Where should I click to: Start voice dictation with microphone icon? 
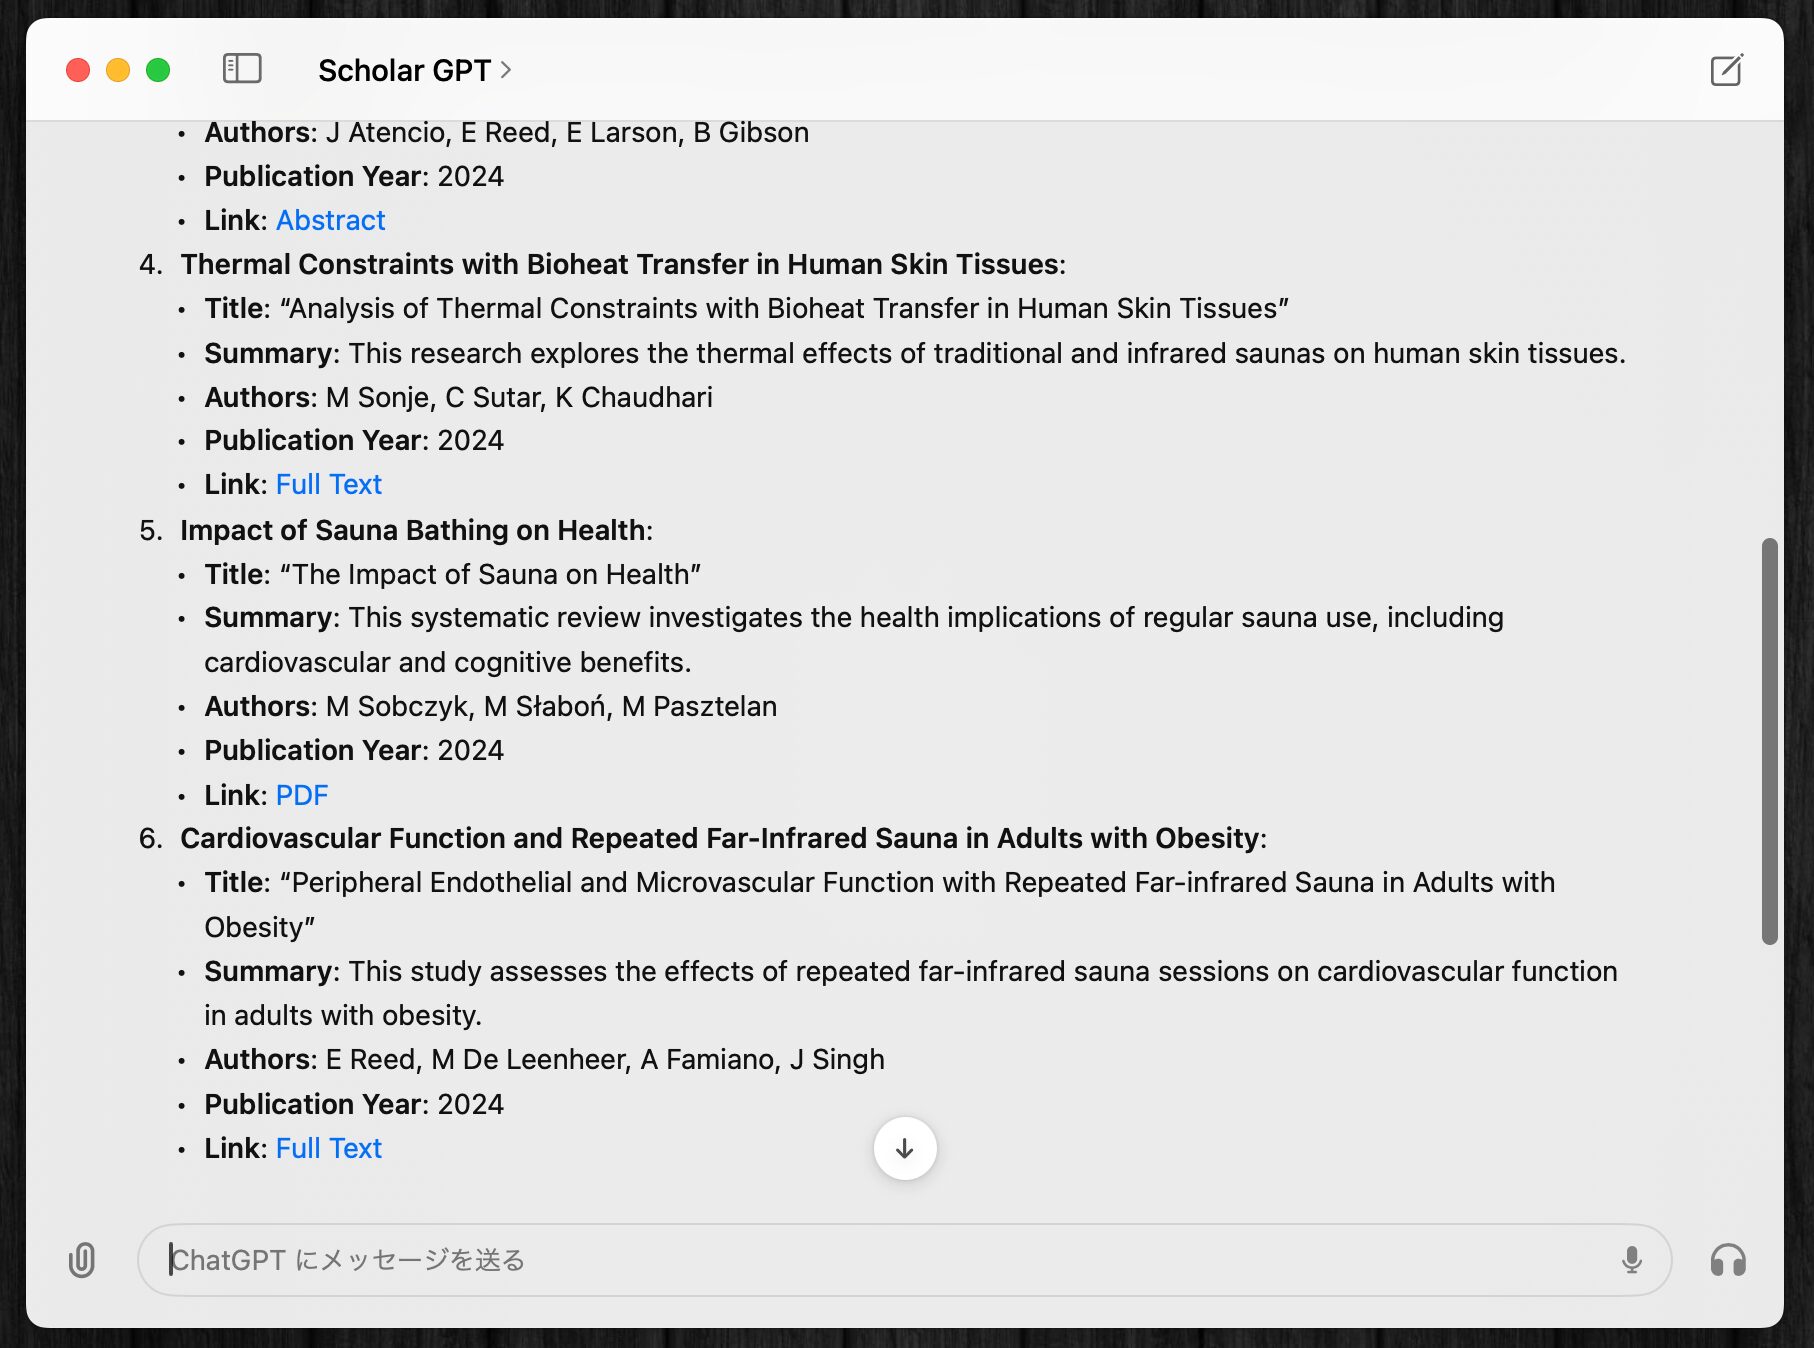pyautogui.click(x=1631, y=1260)
